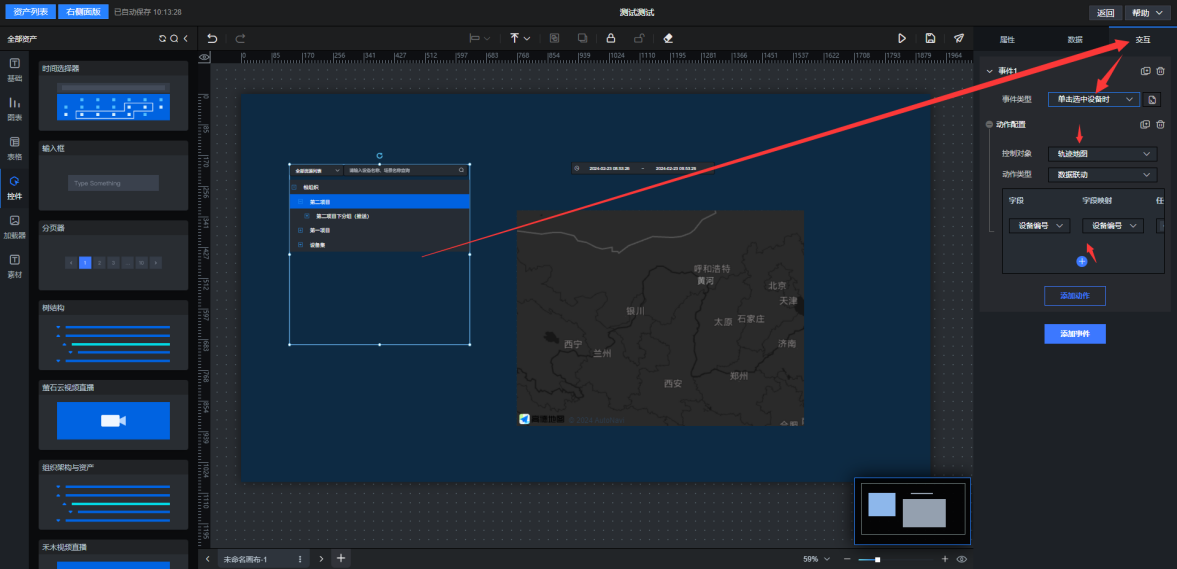The height and width of the screenshot is (569, 1177).
Task: Switch to the 数据 tab
Action: coord(1075,39)
